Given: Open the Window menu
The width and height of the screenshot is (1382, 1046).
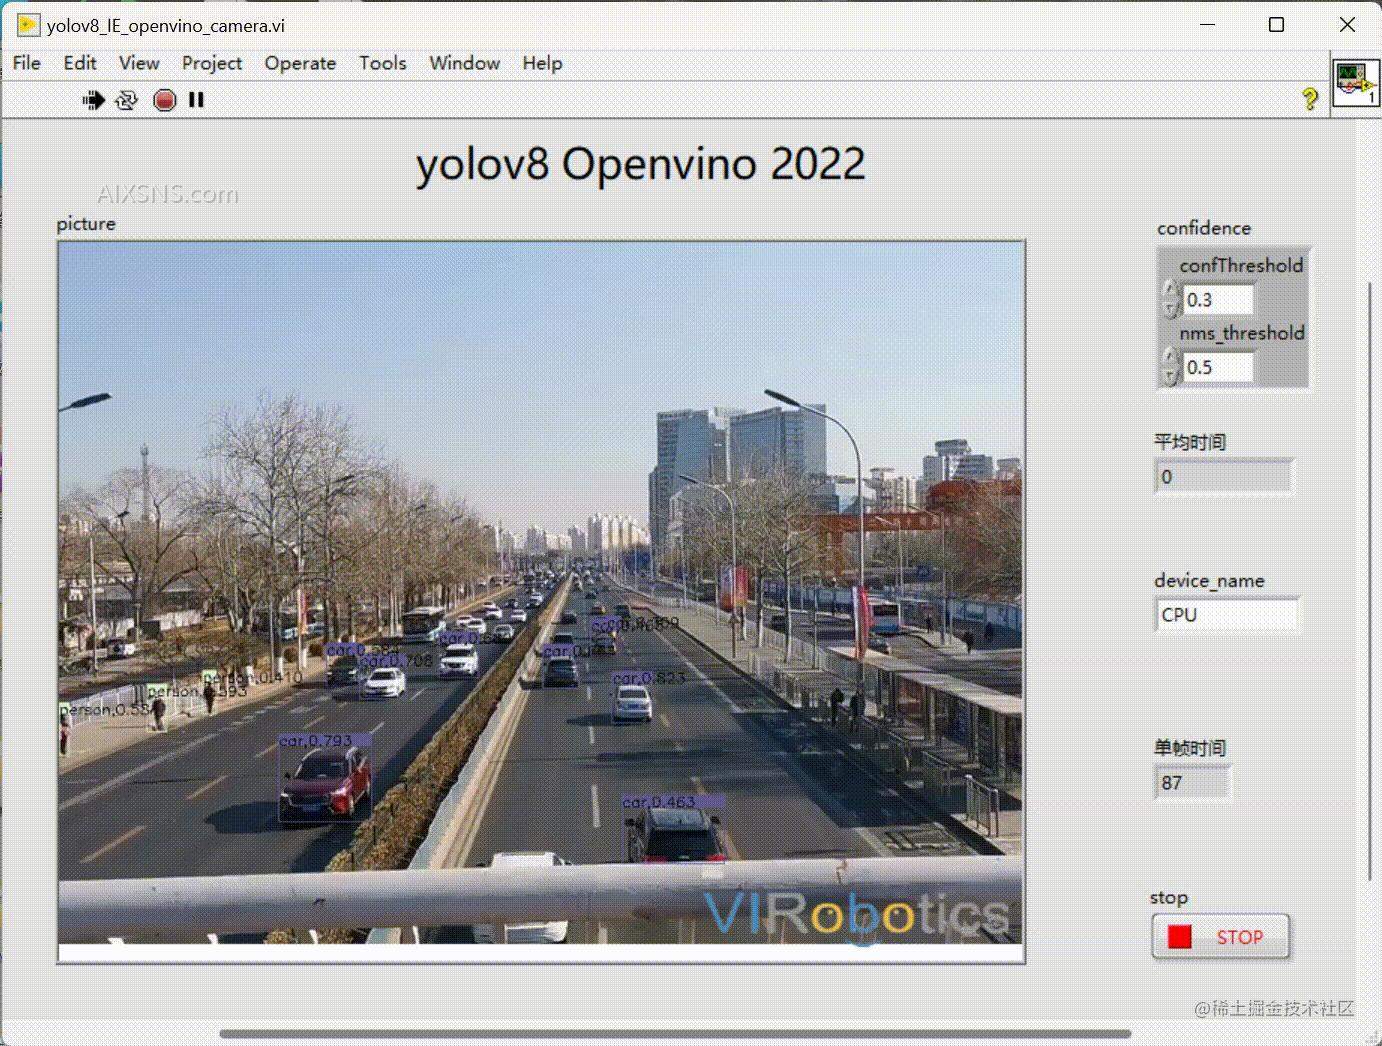Looking at the screenshot, I should [464, 63].
